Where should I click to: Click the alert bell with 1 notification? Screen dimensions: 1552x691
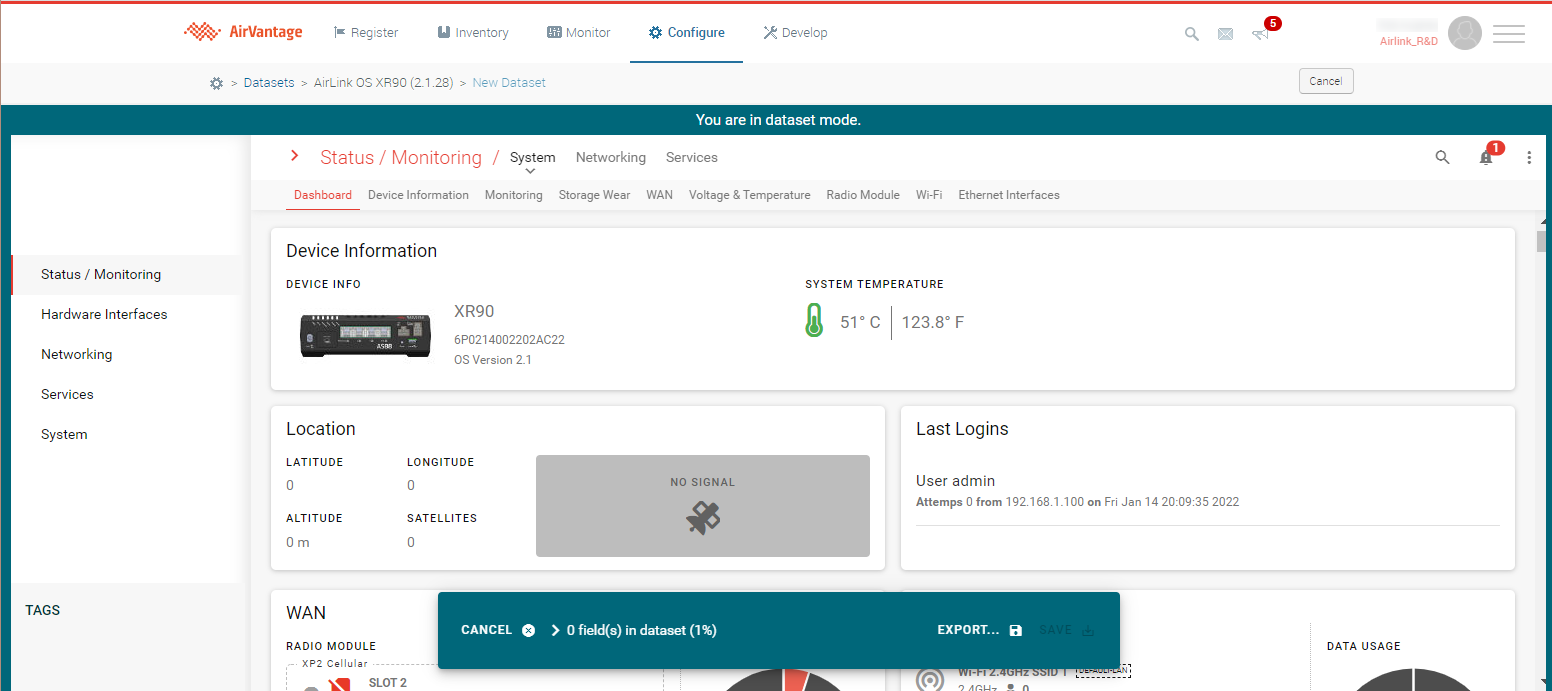[x=1486, y=157]
